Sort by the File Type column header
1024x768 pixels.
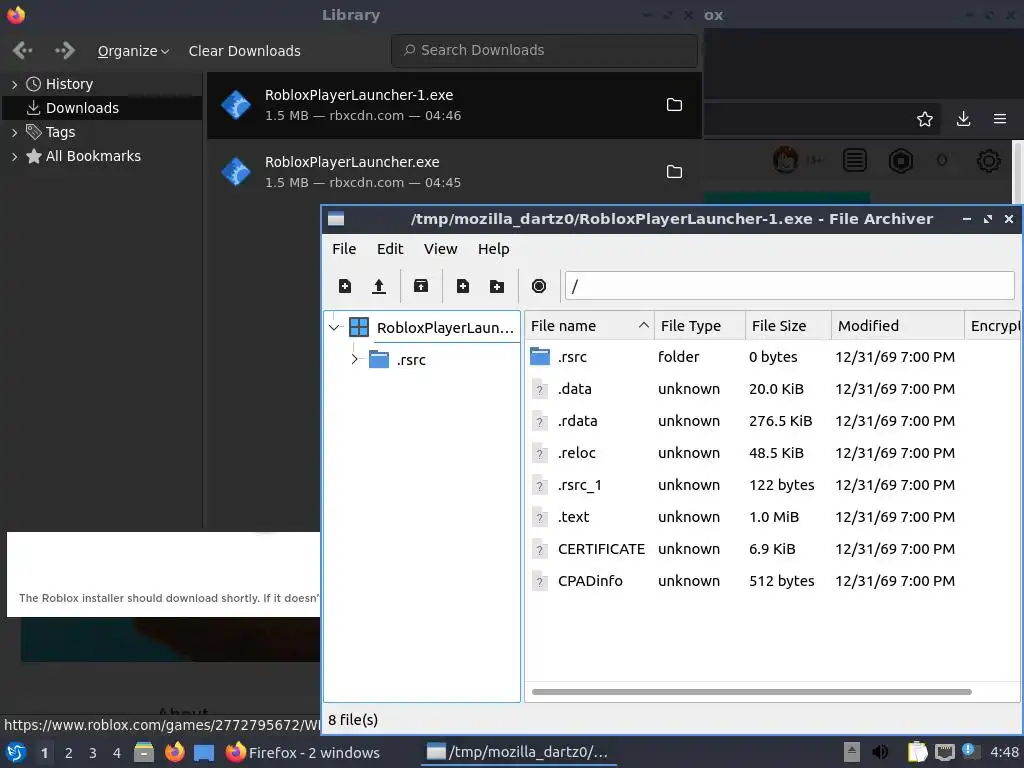pos(699,326)
